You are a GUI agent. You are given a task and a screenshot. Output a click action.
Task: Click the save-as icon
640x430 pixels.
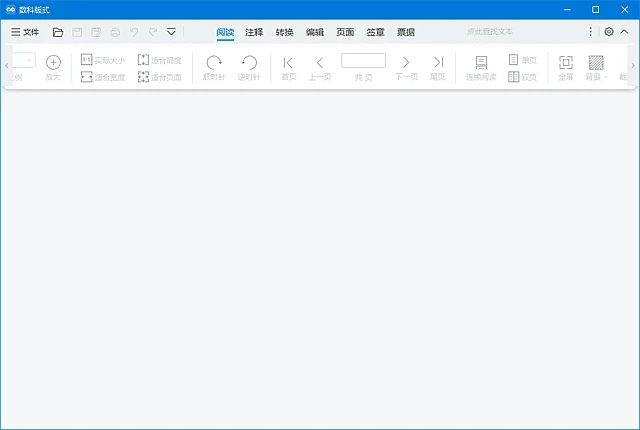click(96, 32)
